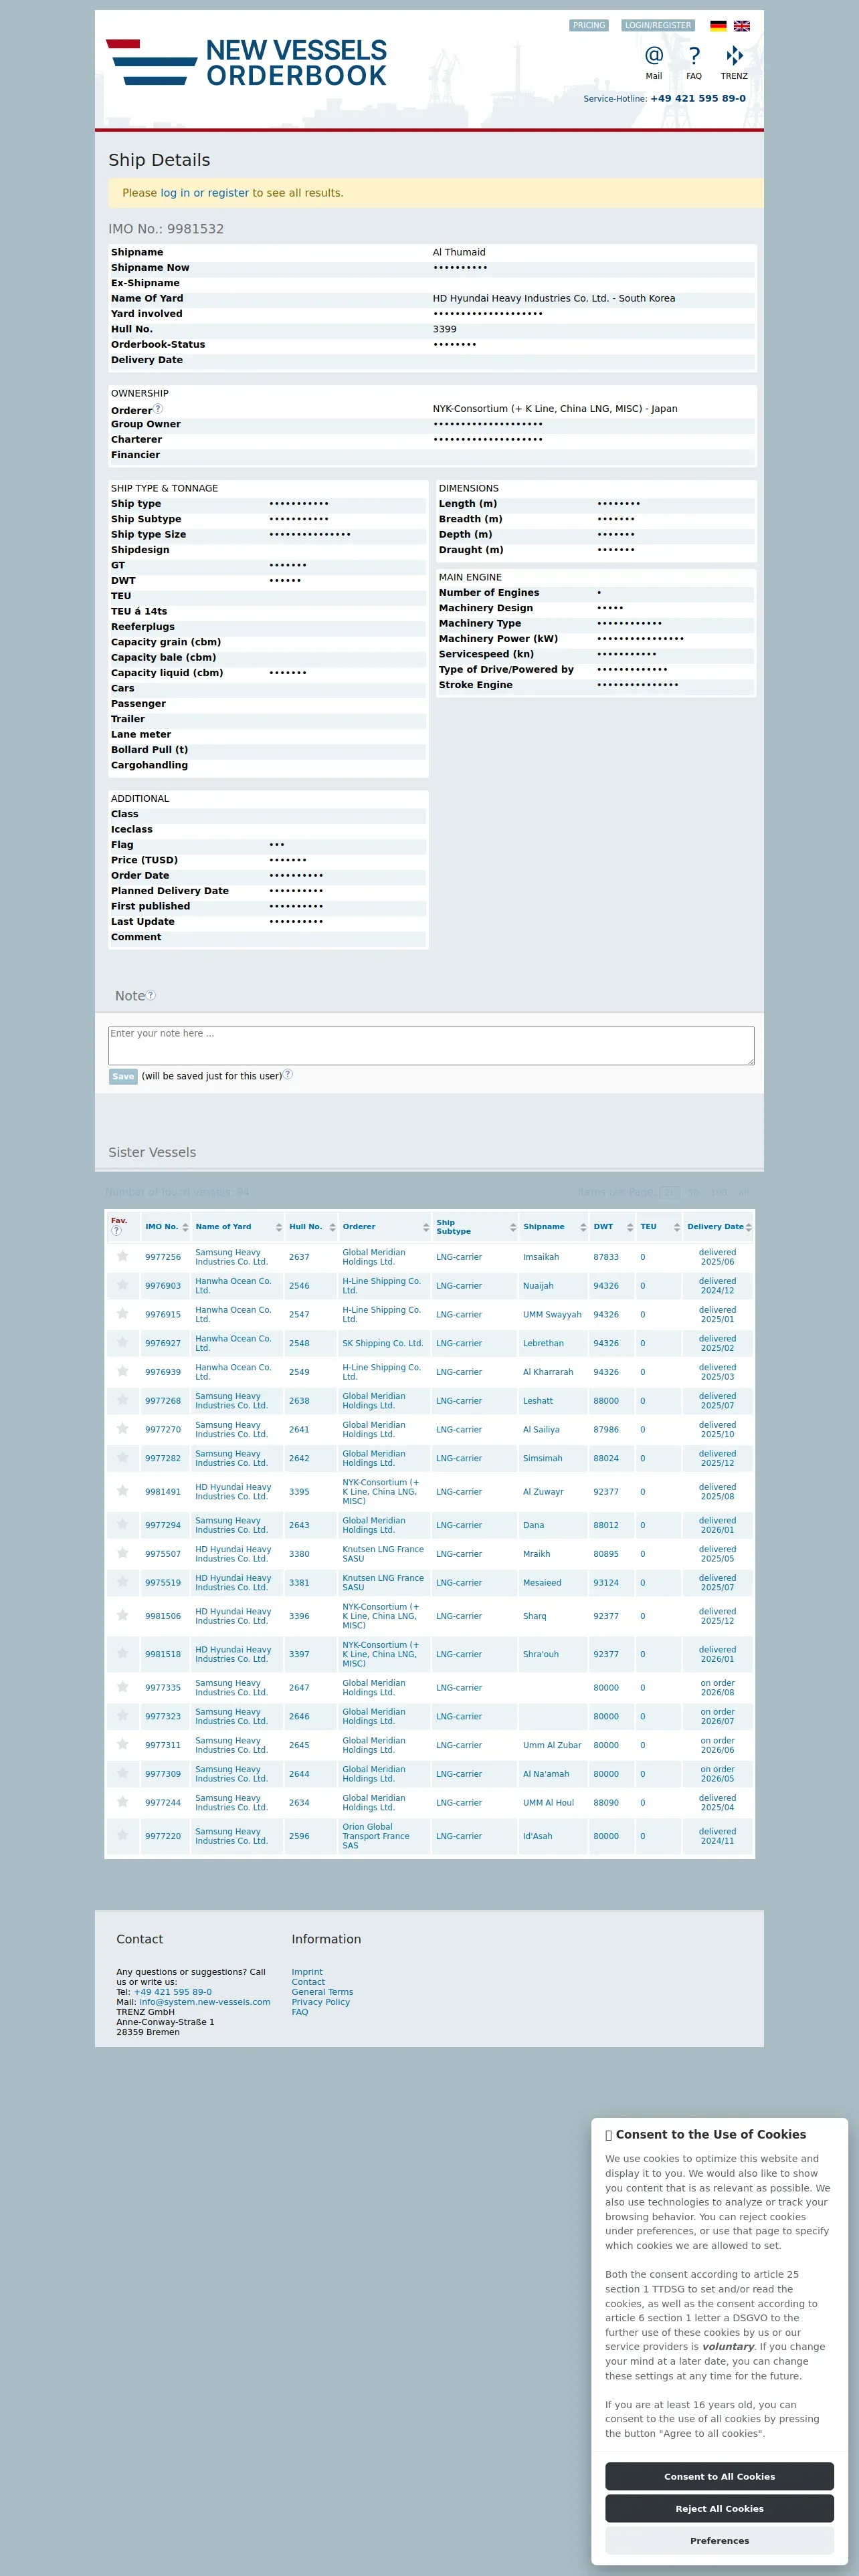Viewport: 859px width, 2576px height.
Task: Sort table by Hull No. column
Action: pos(312,1226)
